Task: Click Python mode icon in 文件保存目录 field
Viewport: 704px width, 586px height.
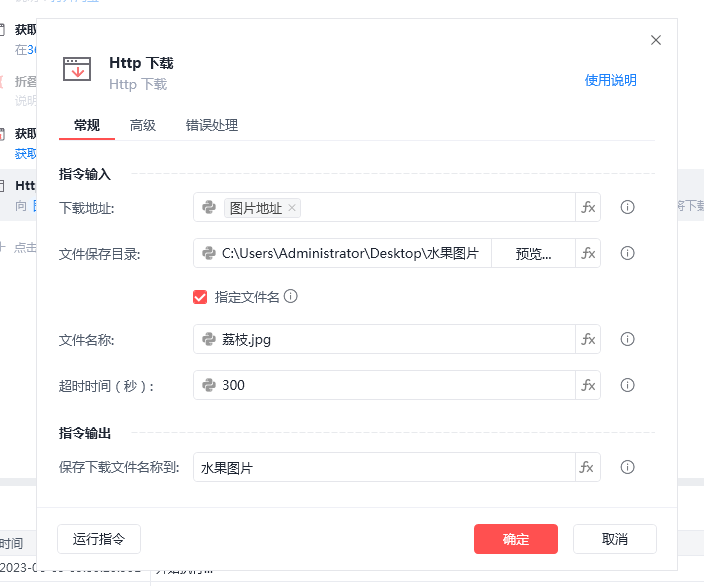Action: [x=209, y=253]
